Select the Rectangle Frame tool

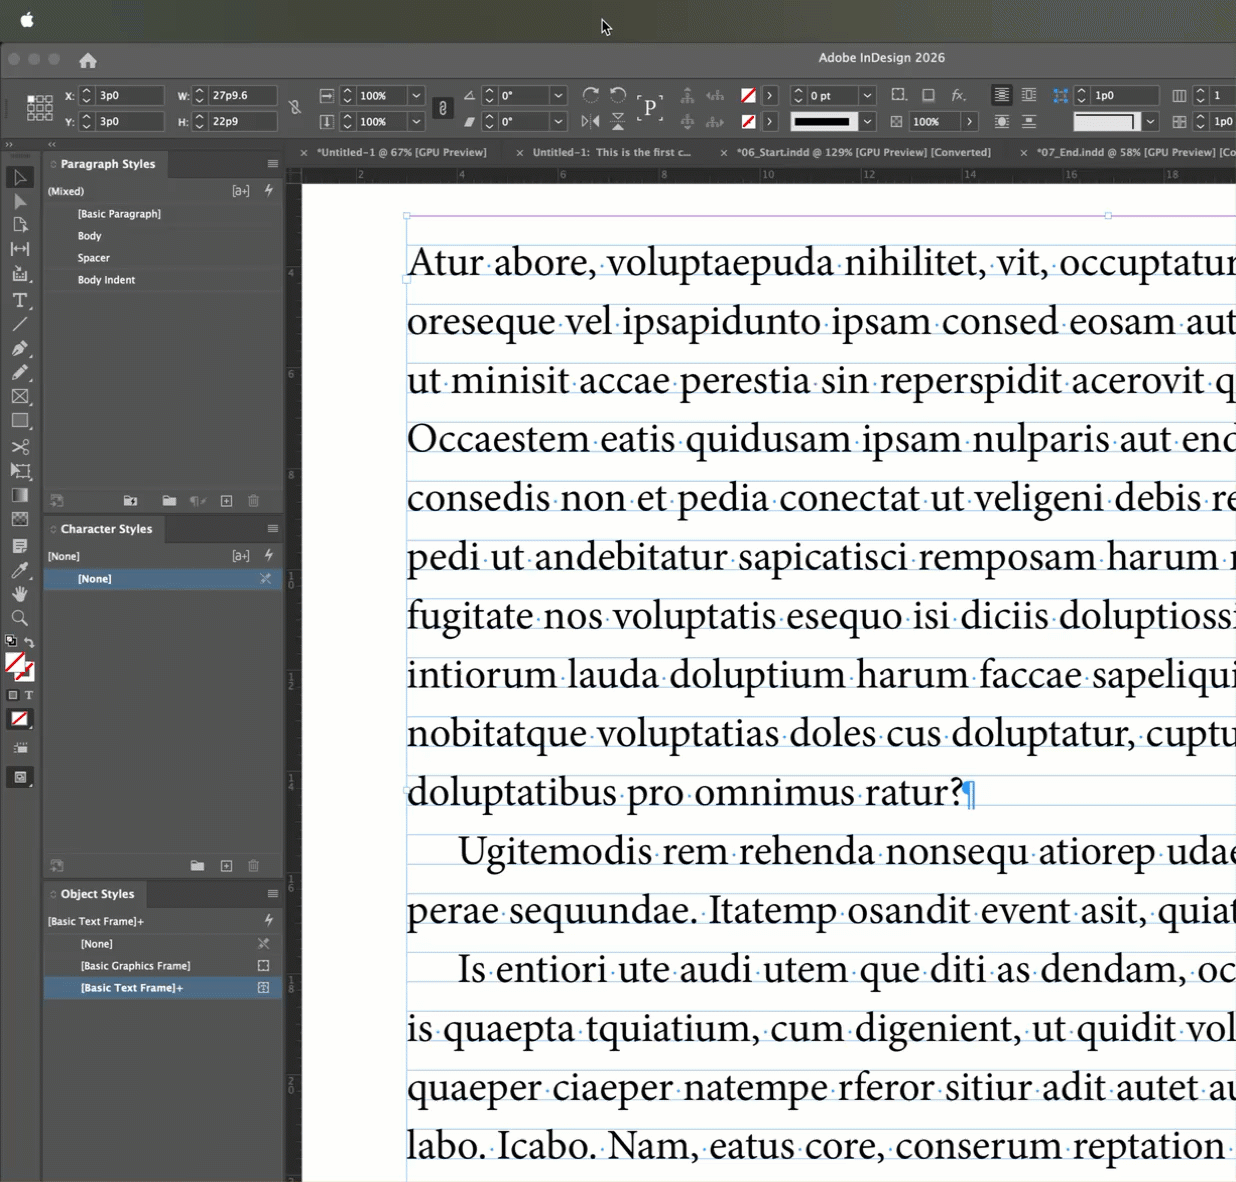20,397
